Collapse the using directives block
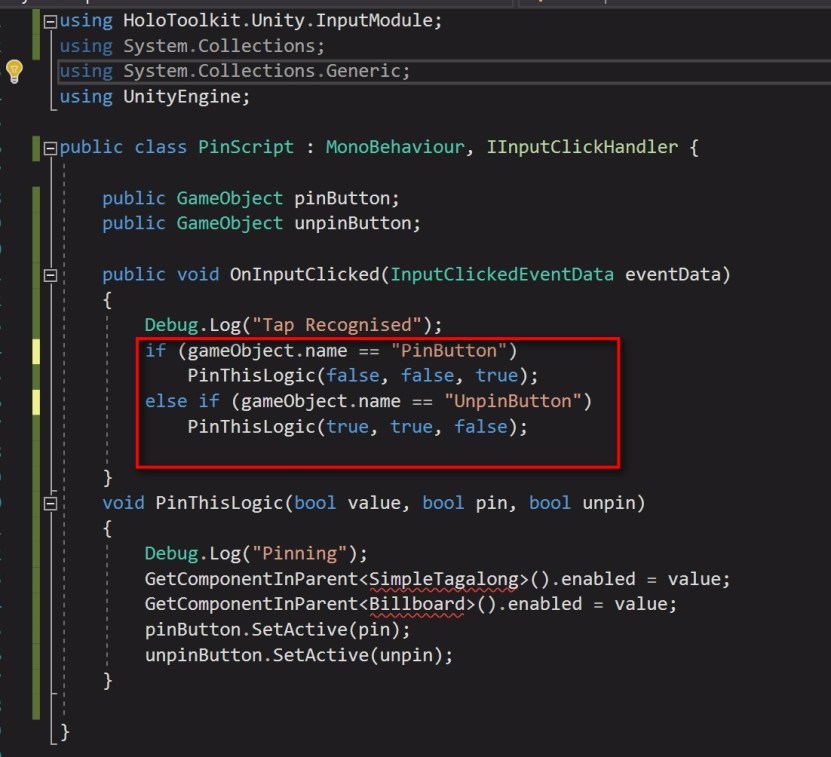 [x=50, y=22]
